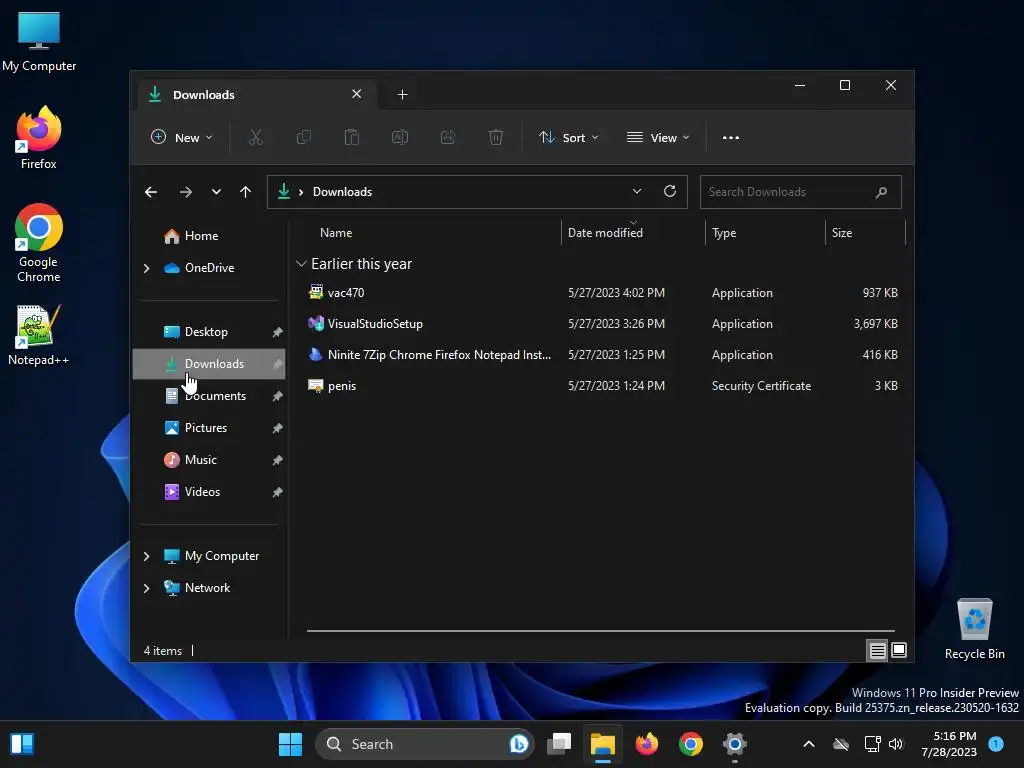Open Task View from taskbar

pos(559,744)
